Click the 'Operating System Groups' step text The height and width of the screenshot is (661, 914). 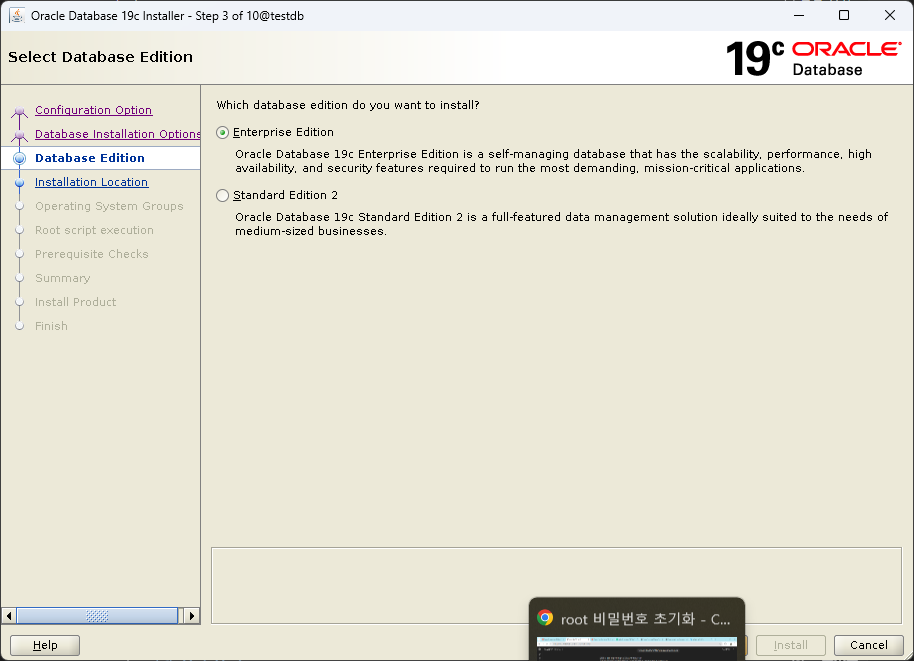pos(109,206)
